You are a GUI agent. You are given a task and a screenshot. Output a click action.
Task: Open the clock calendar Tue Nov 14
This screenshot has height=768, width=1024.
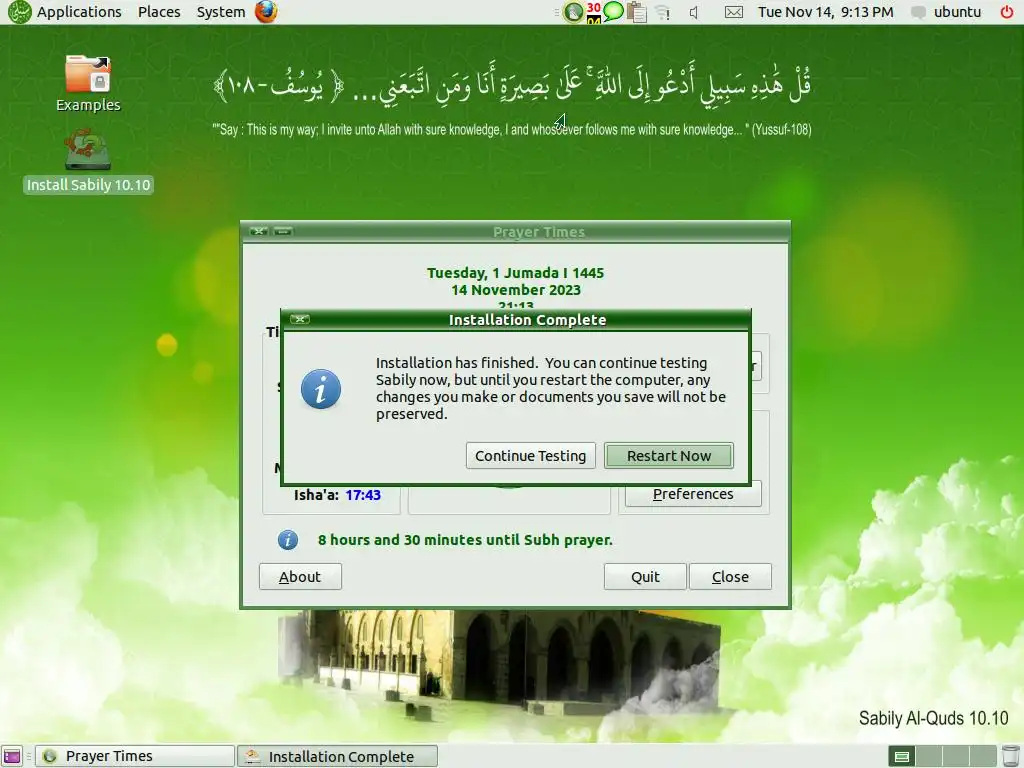[825, 12]
